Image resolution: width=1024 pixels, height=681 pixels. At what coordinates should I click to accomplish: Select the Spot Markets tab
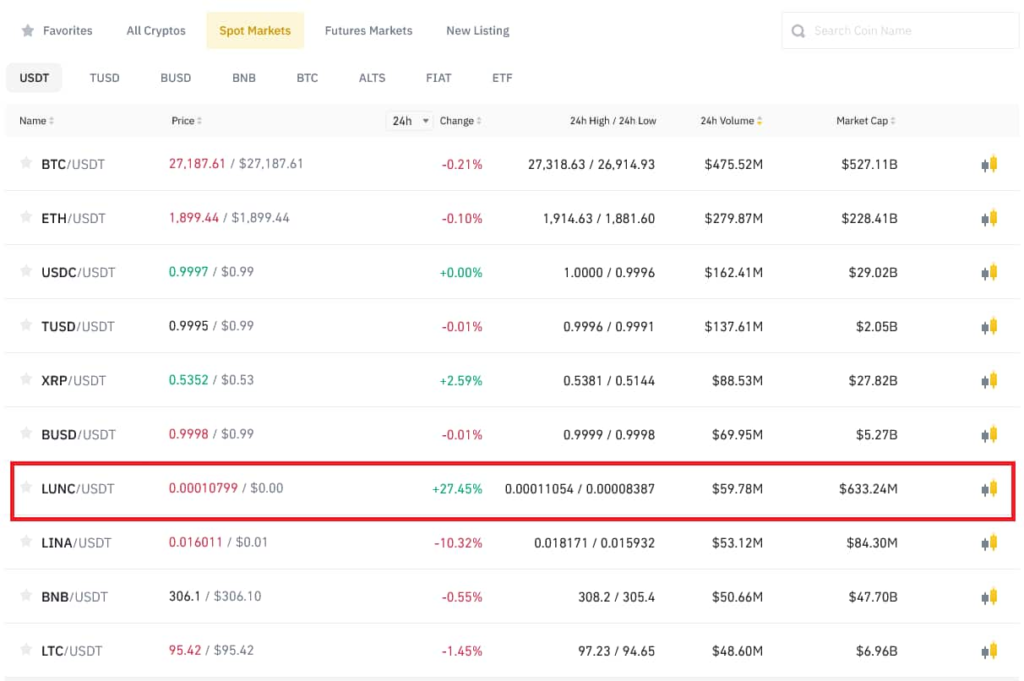point(255,31)
